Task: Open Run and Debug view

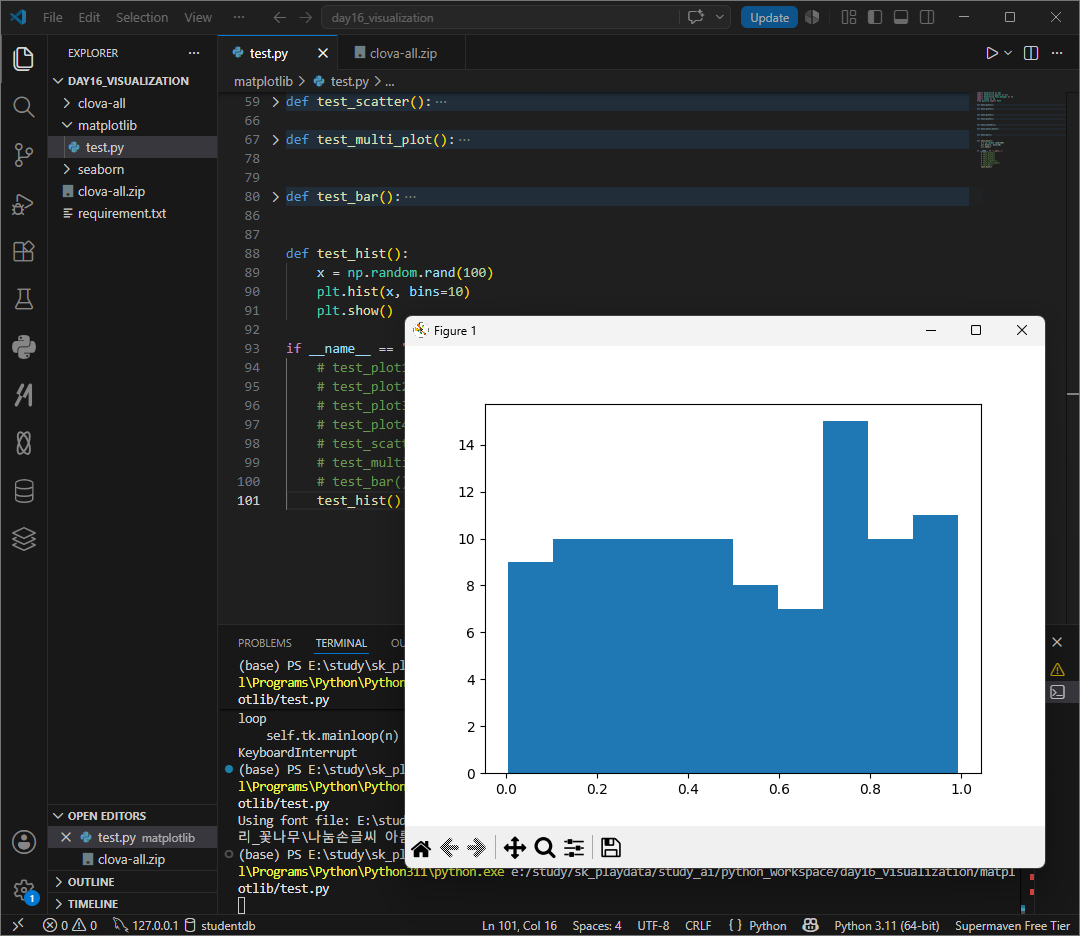Action: 23,204
